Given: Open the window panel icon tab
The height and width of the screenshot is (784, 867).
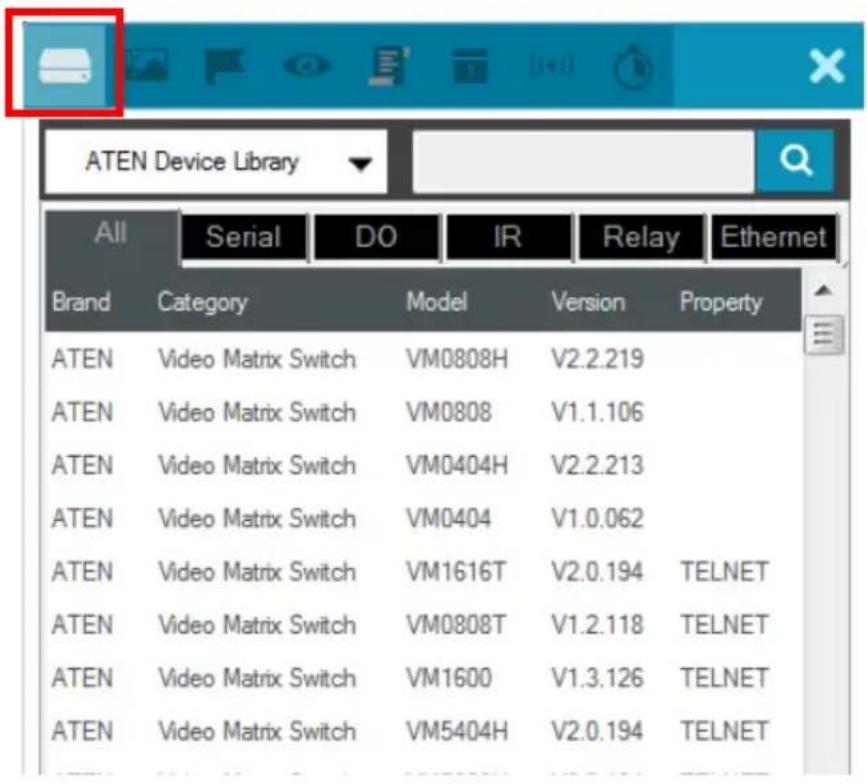Looking at the screenshot, I should [470, 66].
